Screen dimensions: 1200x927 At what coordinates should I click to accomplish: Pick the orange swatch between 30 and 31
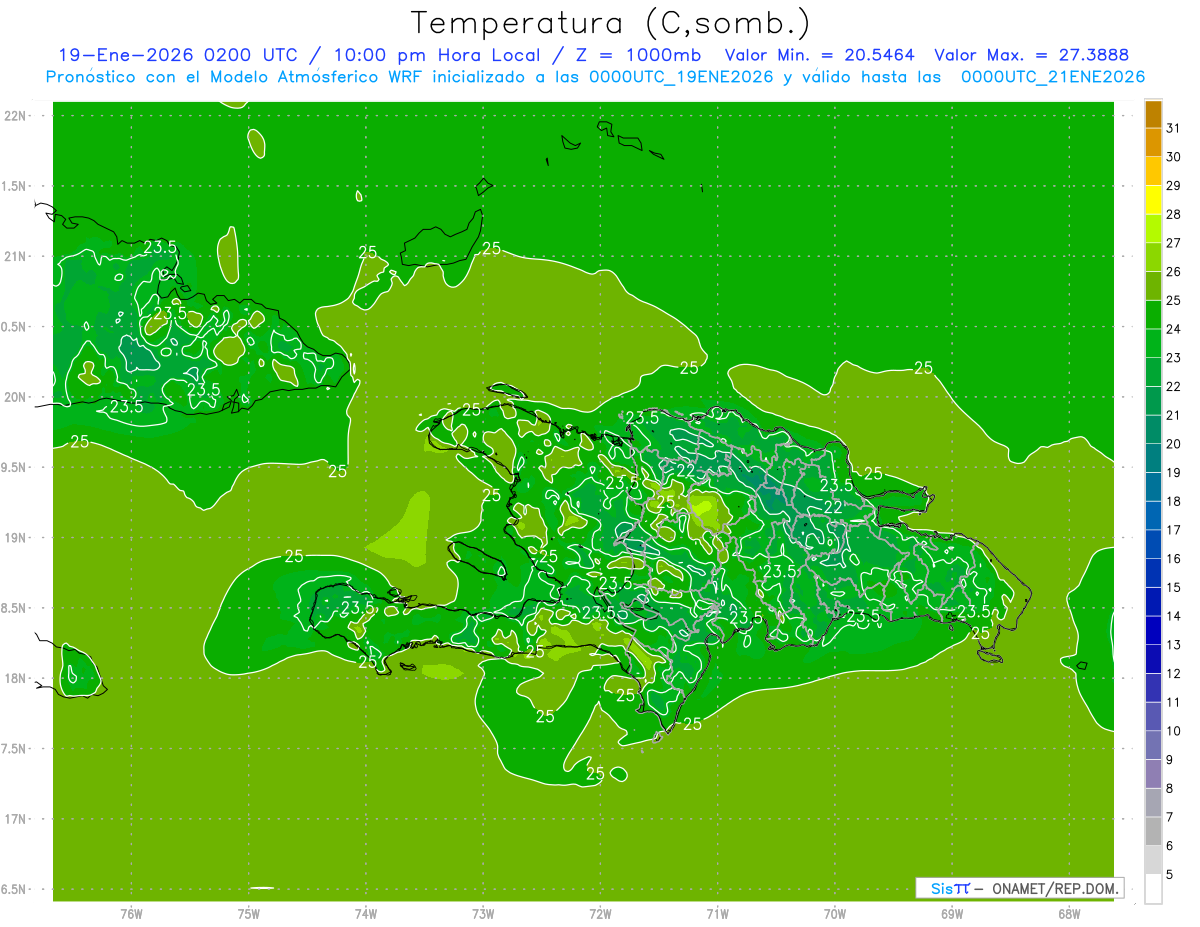click(1153, 142)
